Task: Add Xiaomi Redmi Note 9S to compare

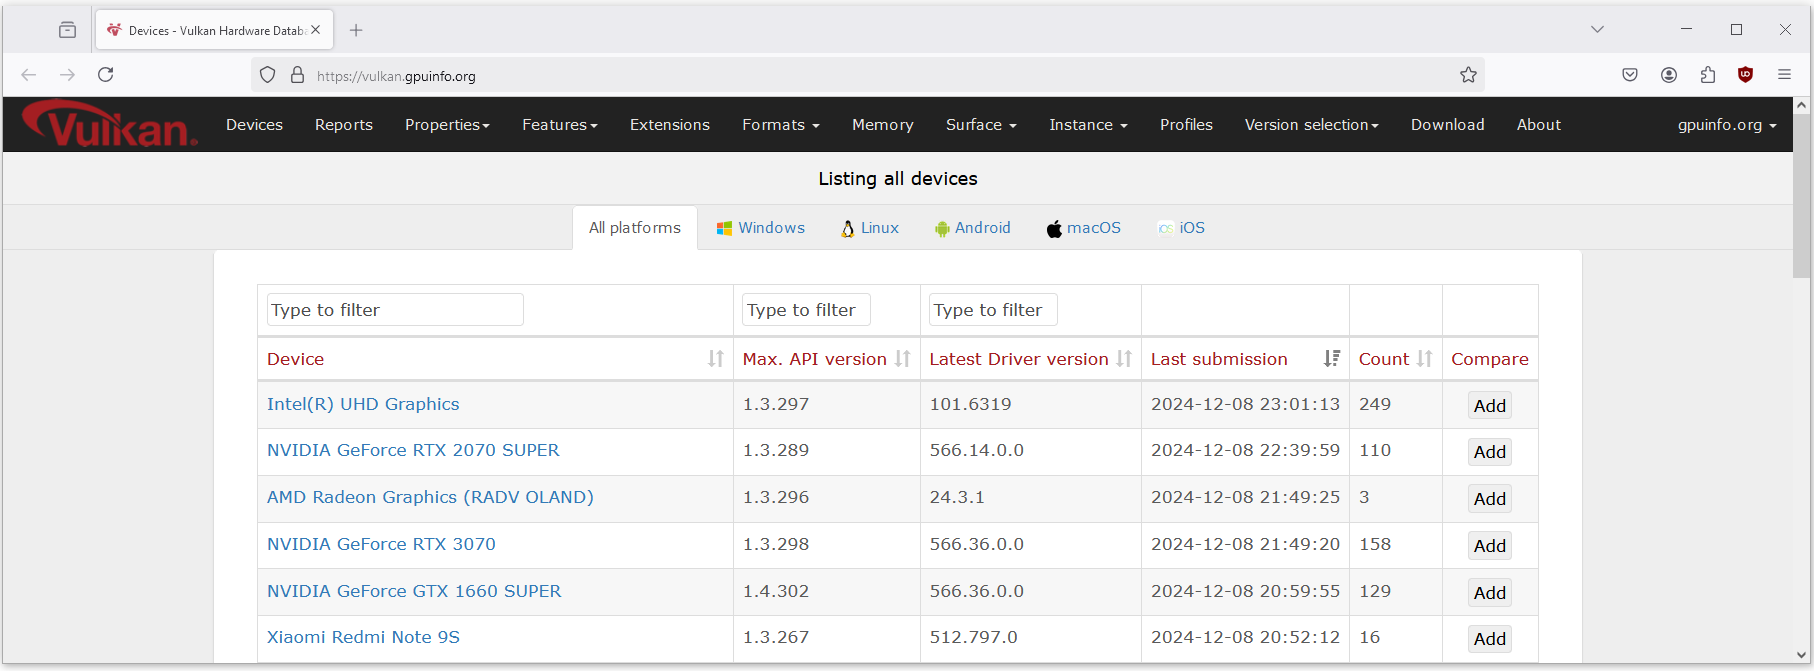Action: tap(1490, 639)
